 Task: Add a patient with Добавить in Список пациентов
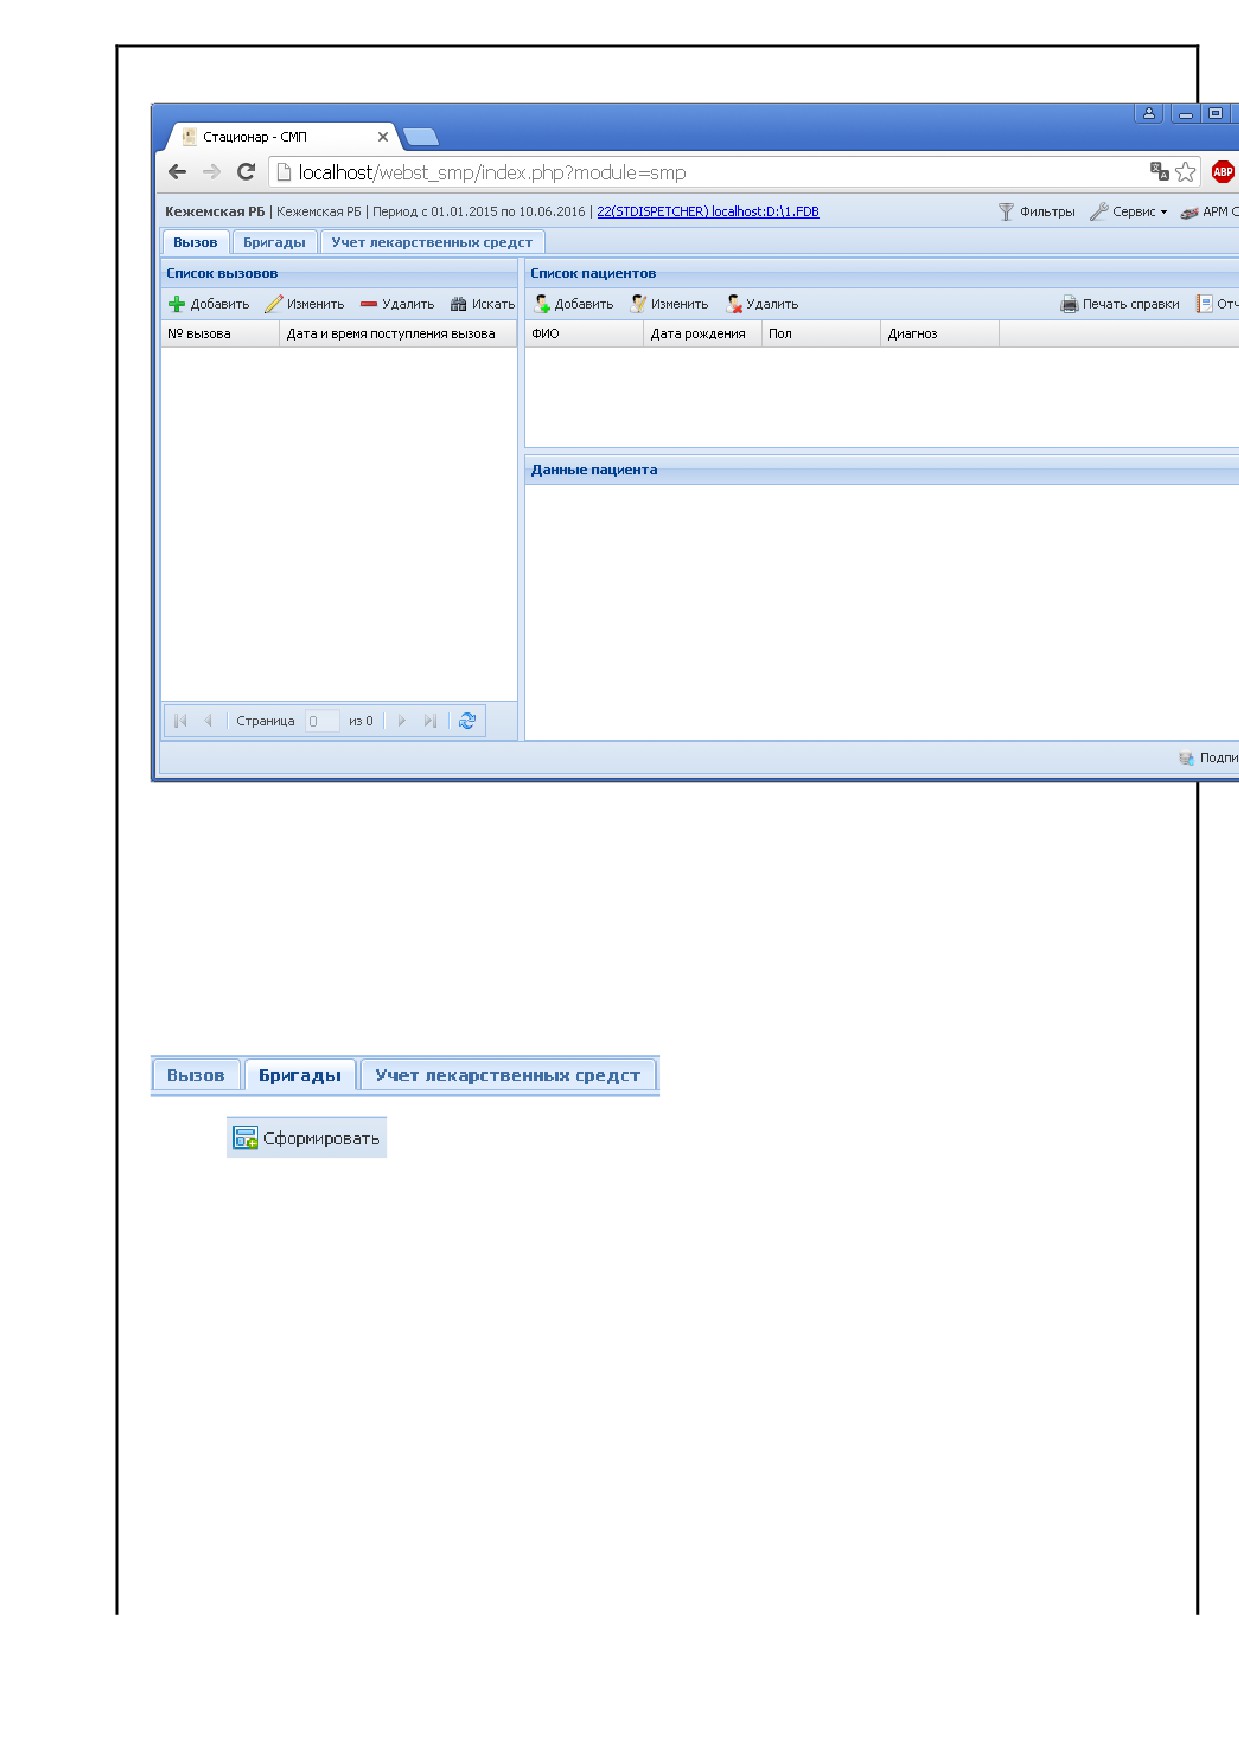click(573, 304)
